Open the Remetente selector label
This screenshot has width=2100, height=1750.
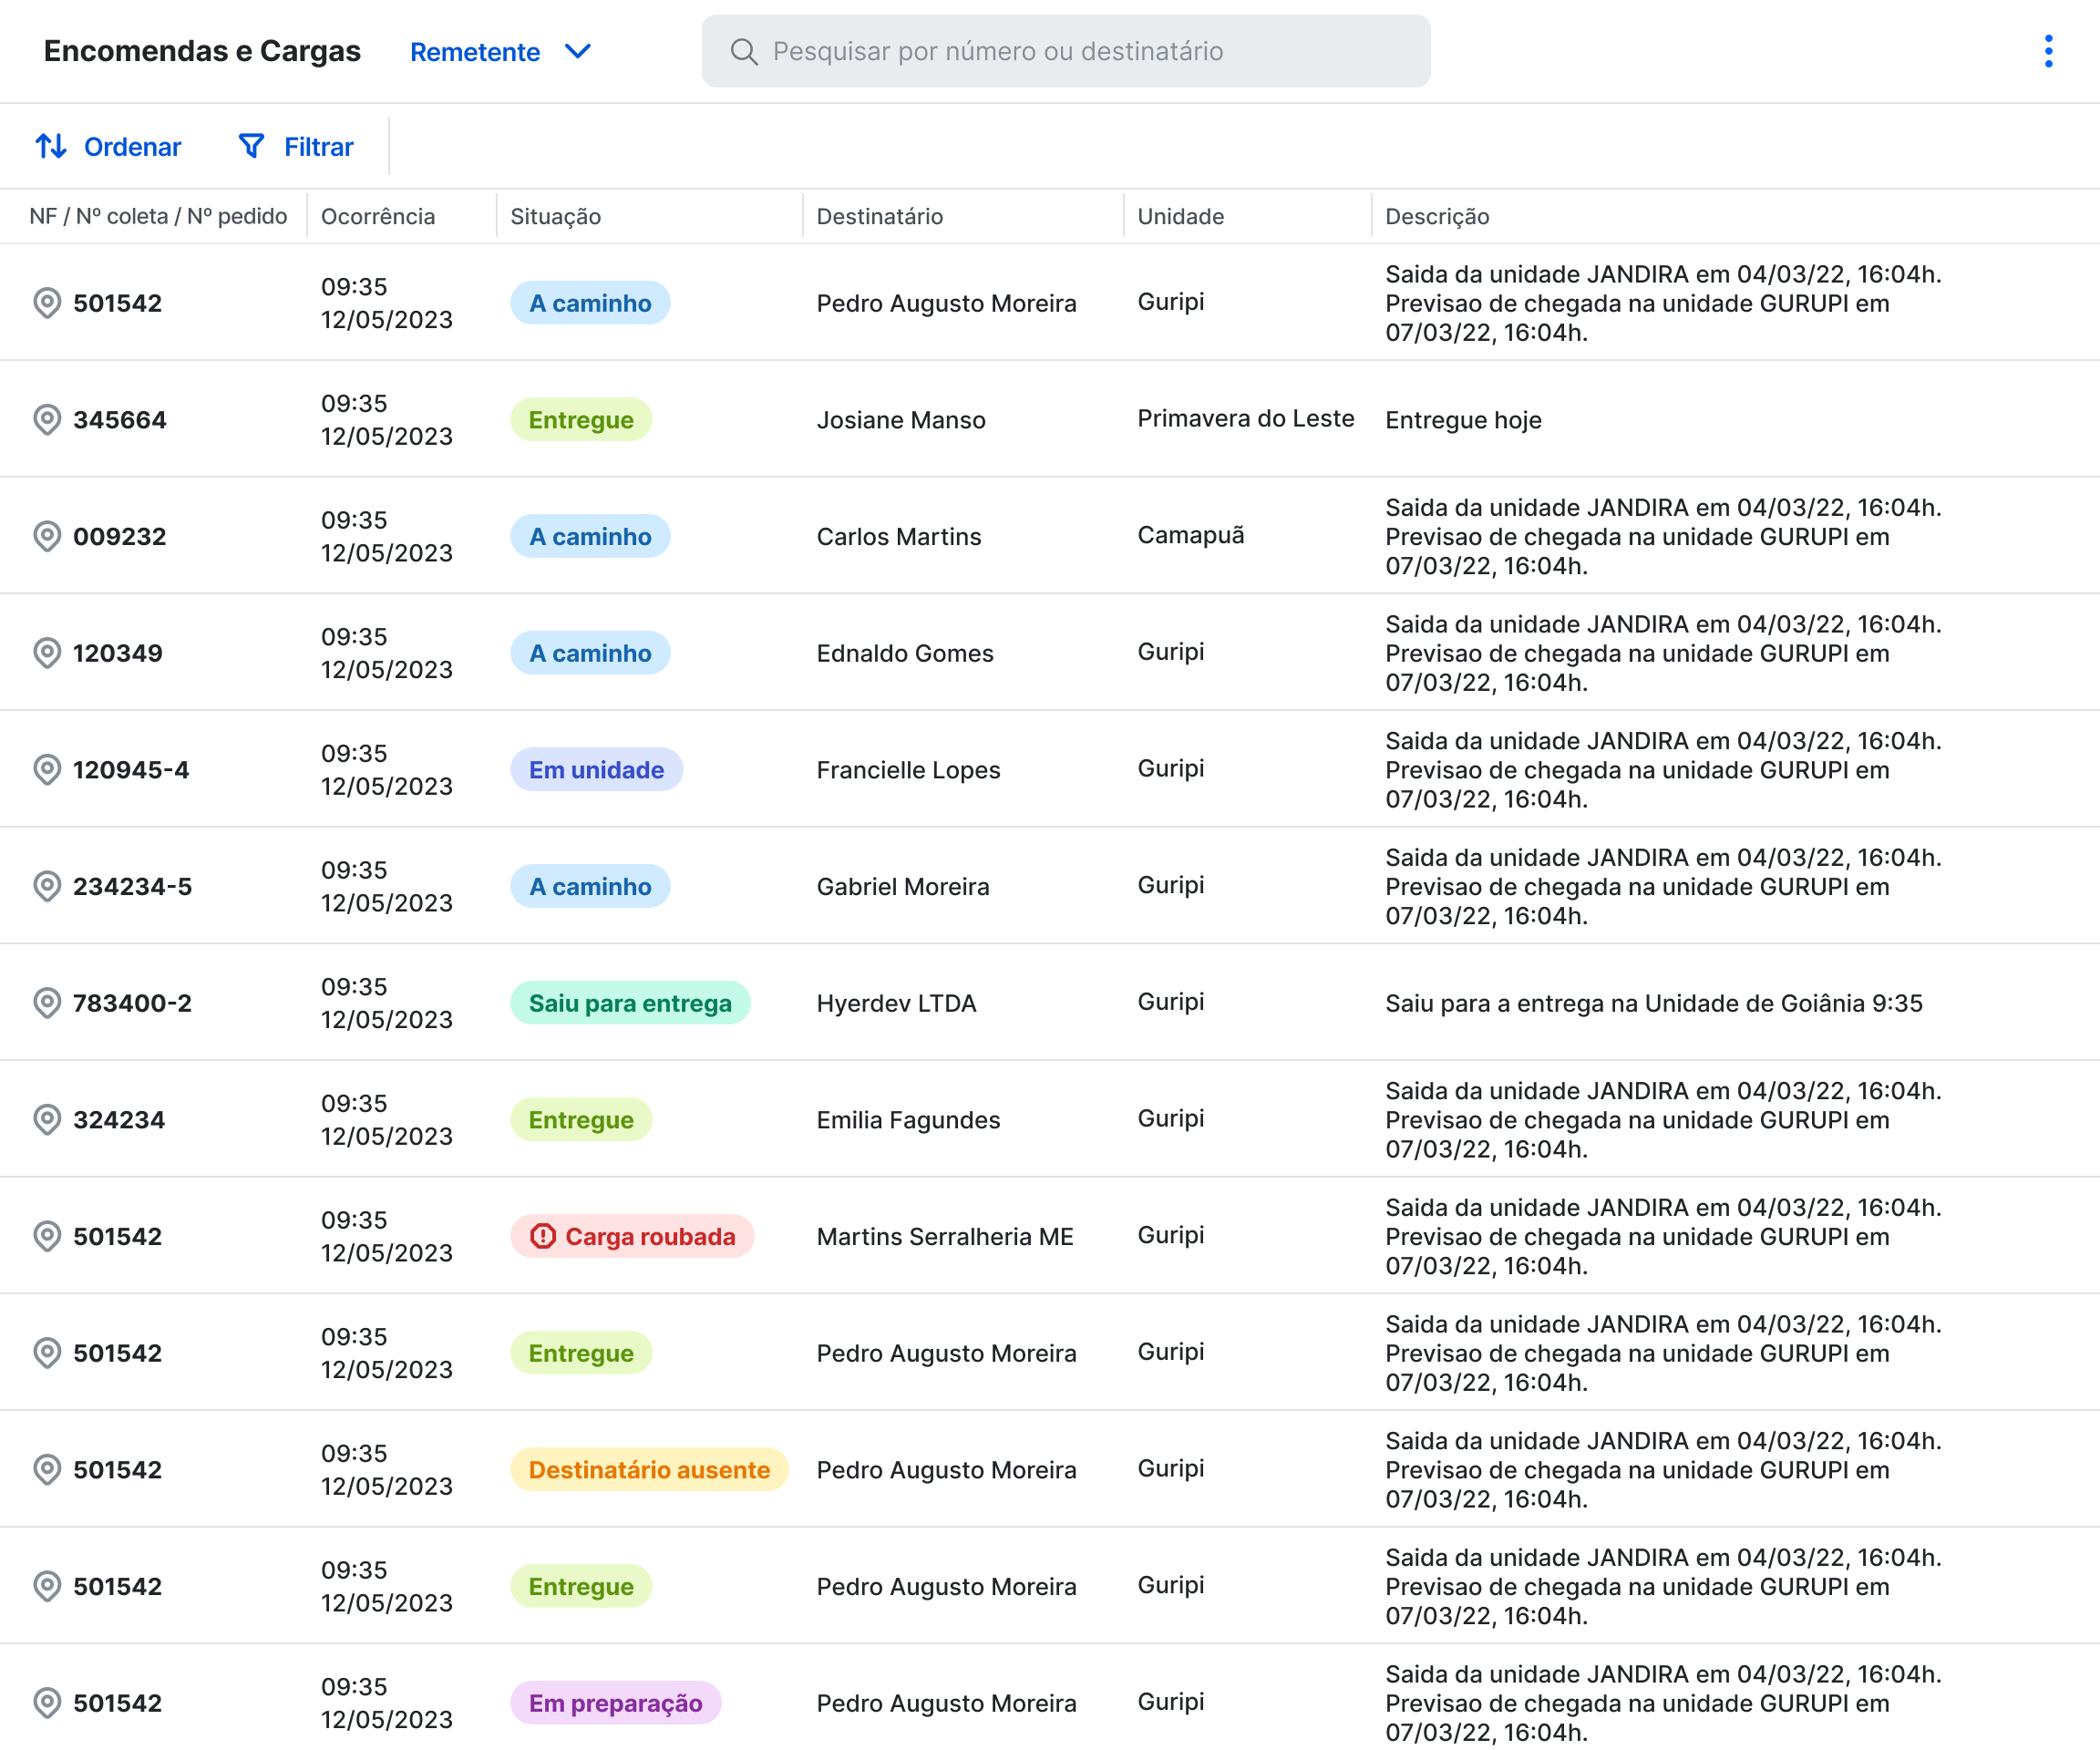click(x=475, y=52)
